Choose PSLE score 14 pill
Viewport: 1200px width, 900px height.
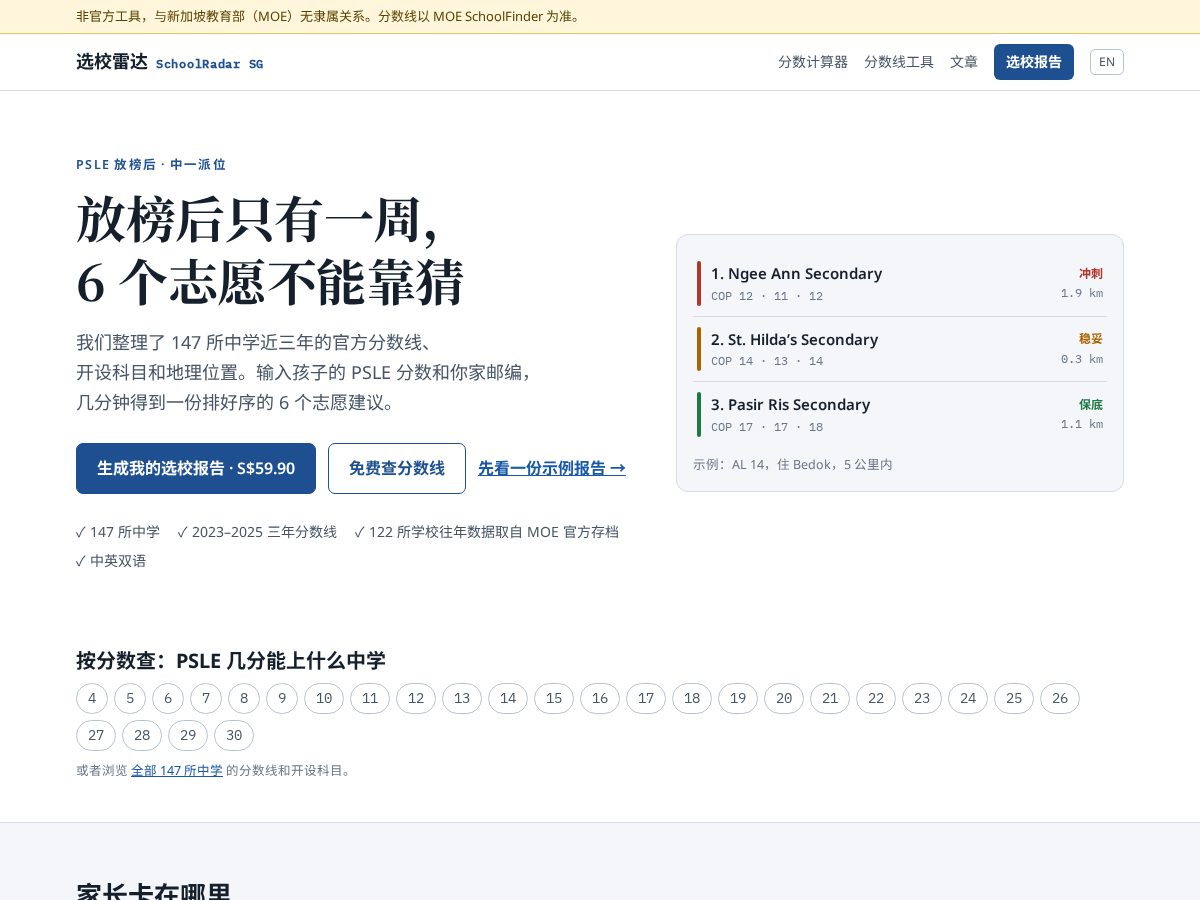point(508,698)
